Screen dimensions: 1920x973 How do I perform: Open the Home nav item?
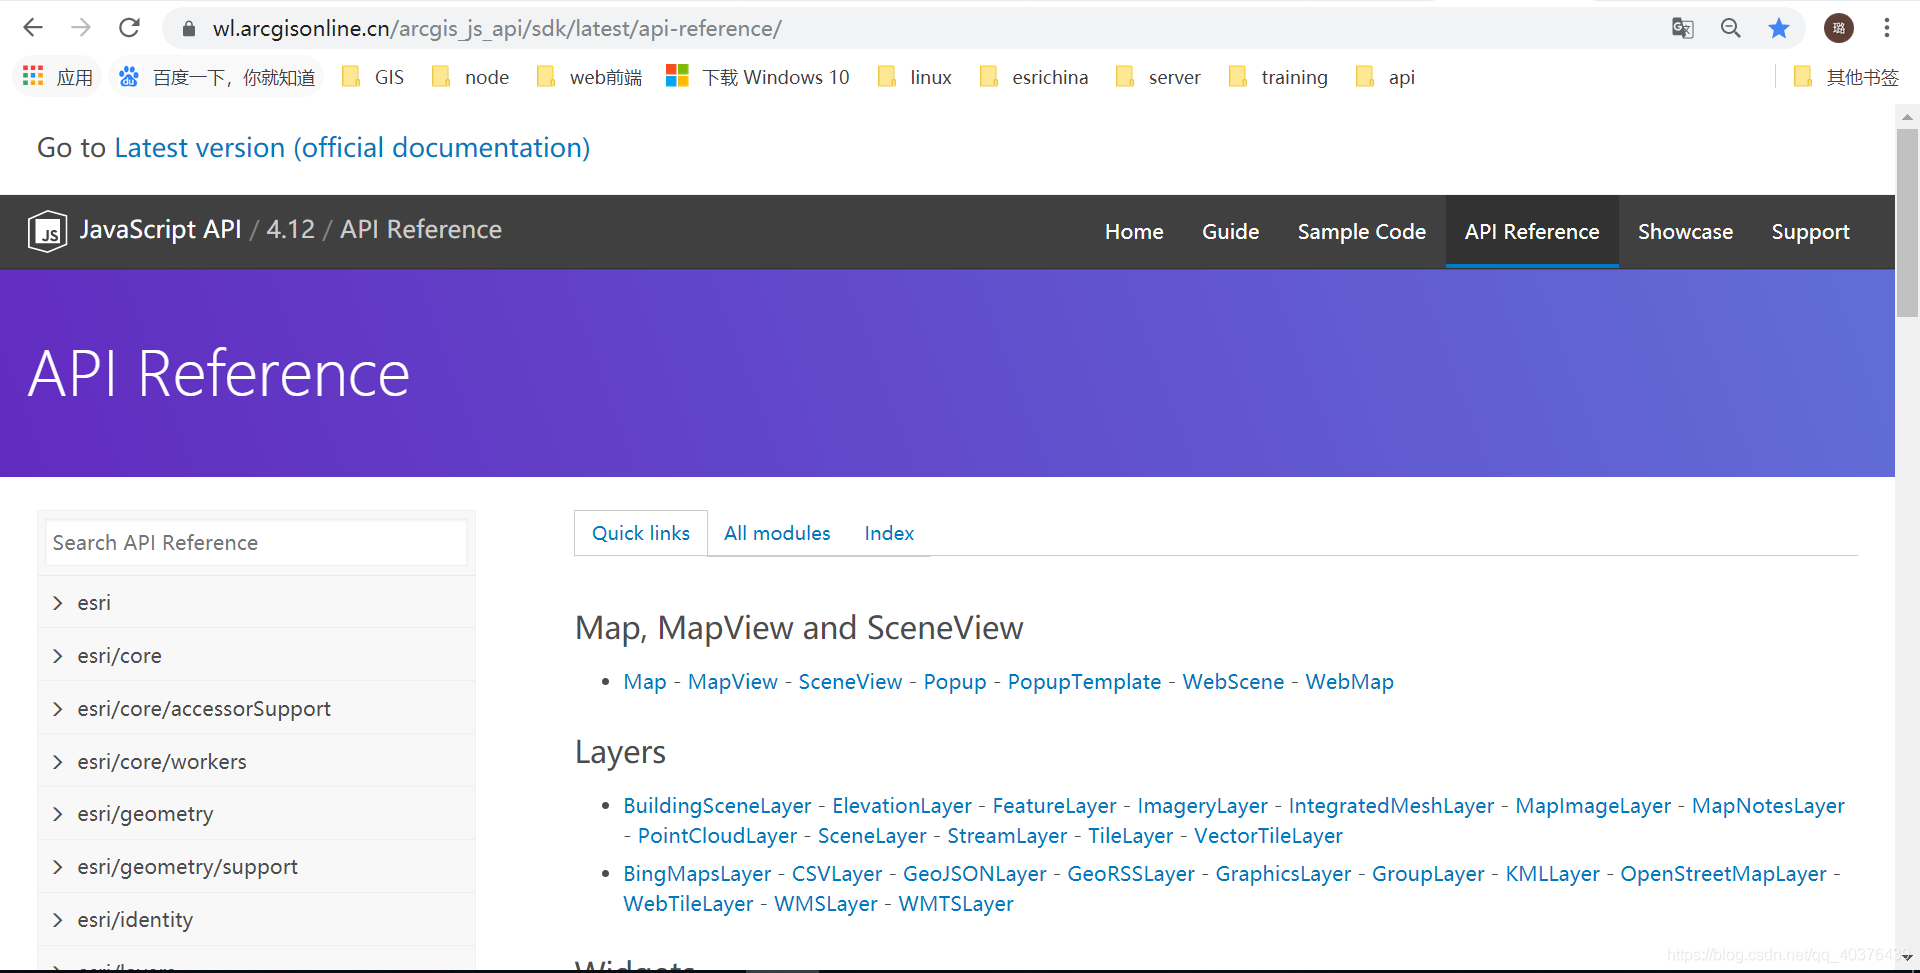tap(1134, 231)
